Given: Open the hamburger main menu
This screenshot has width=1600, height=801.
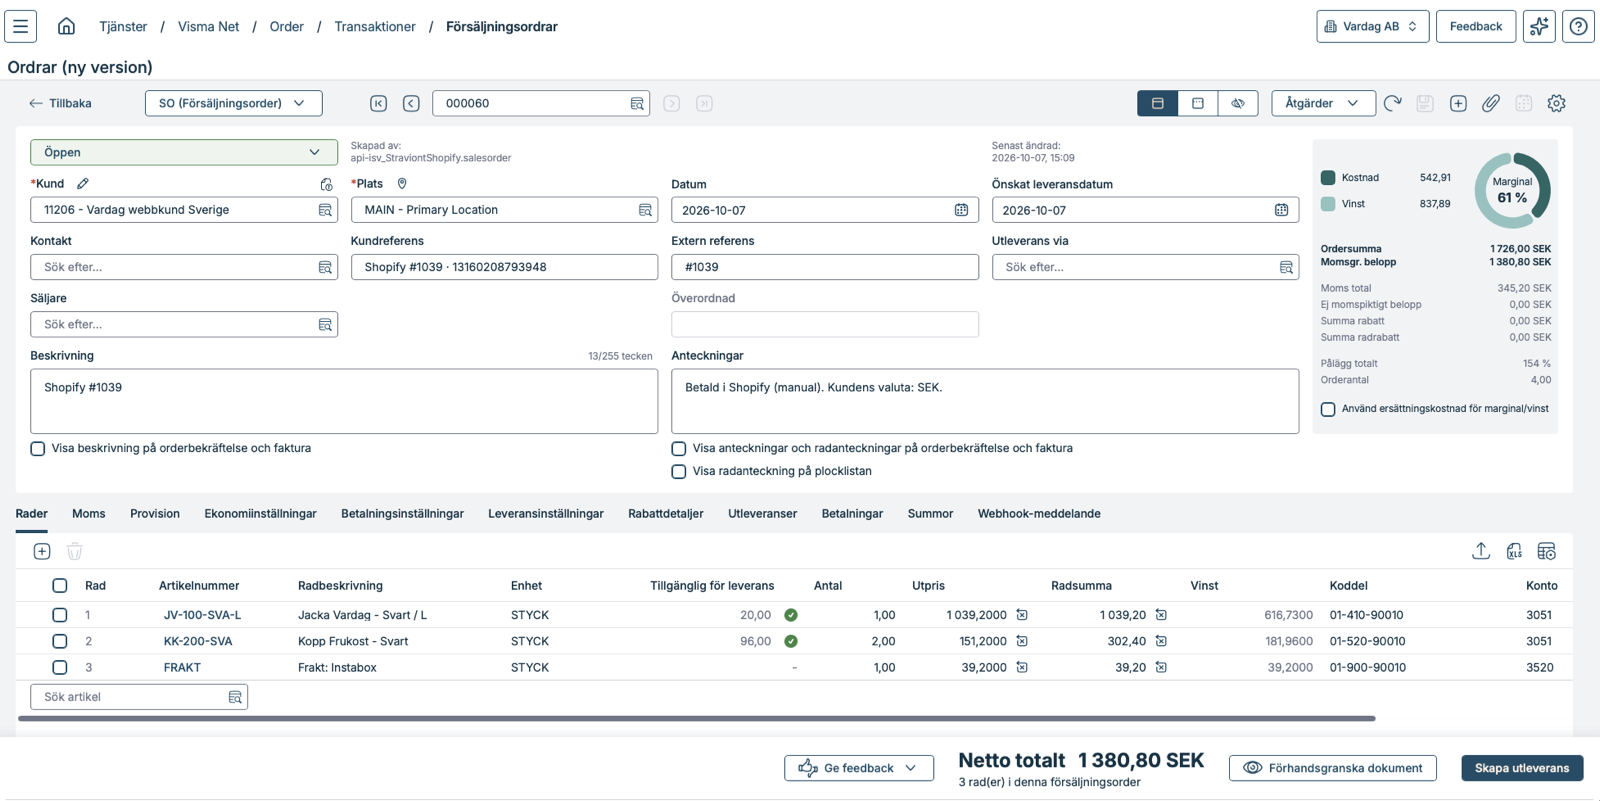Looking at the screenshot, I should [x=20, y=26].
